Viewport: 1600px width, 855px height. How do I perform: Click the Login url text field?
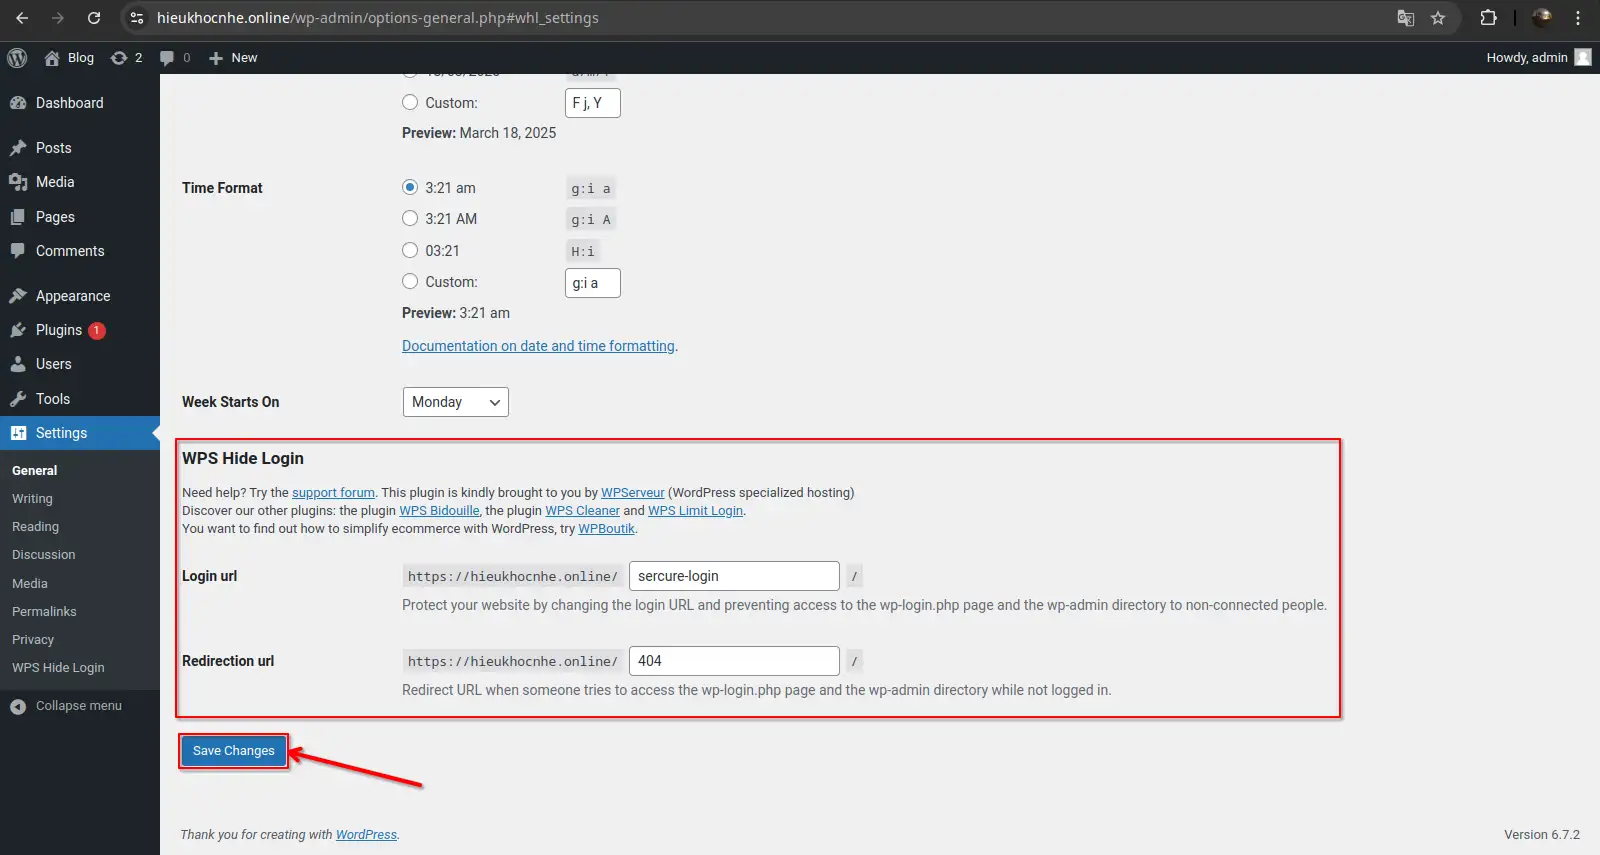[734, 576]
